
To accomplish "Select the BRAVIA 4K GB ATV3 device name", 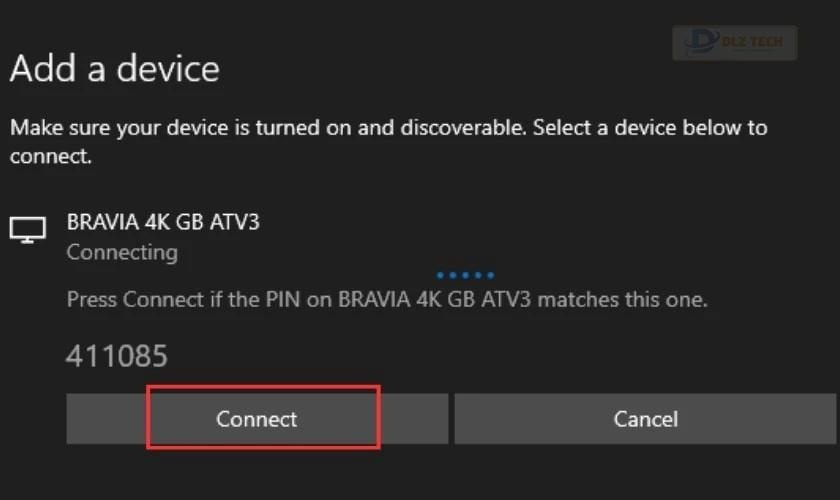I will tap(163, 222).
